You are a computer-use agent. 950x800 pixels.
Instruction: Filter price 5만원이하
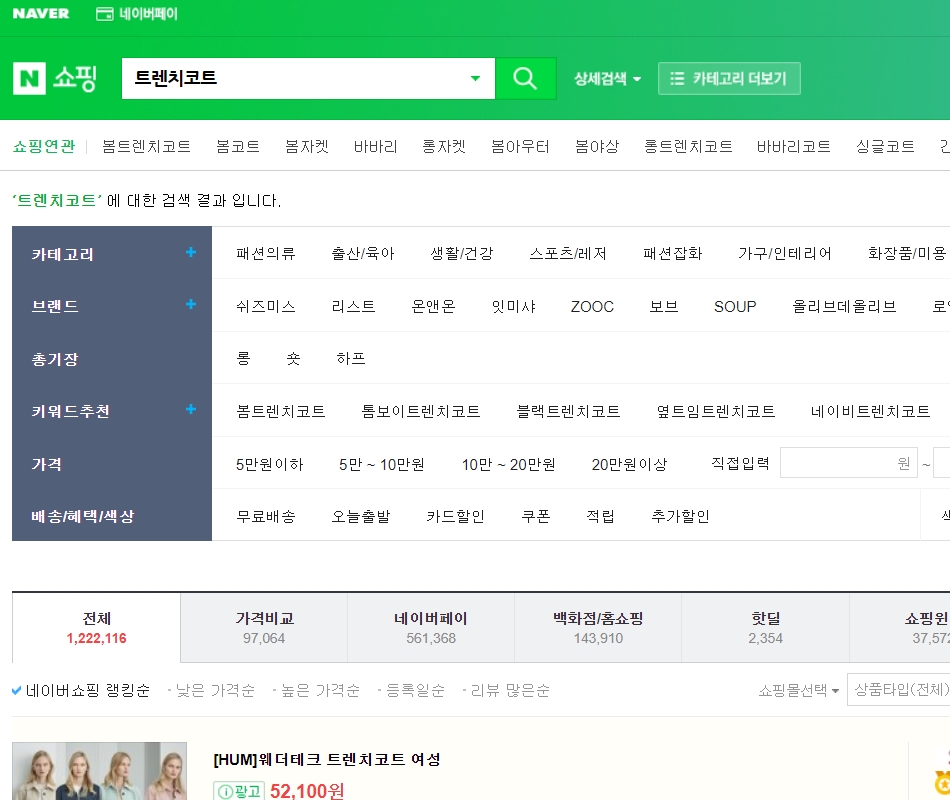269,464
